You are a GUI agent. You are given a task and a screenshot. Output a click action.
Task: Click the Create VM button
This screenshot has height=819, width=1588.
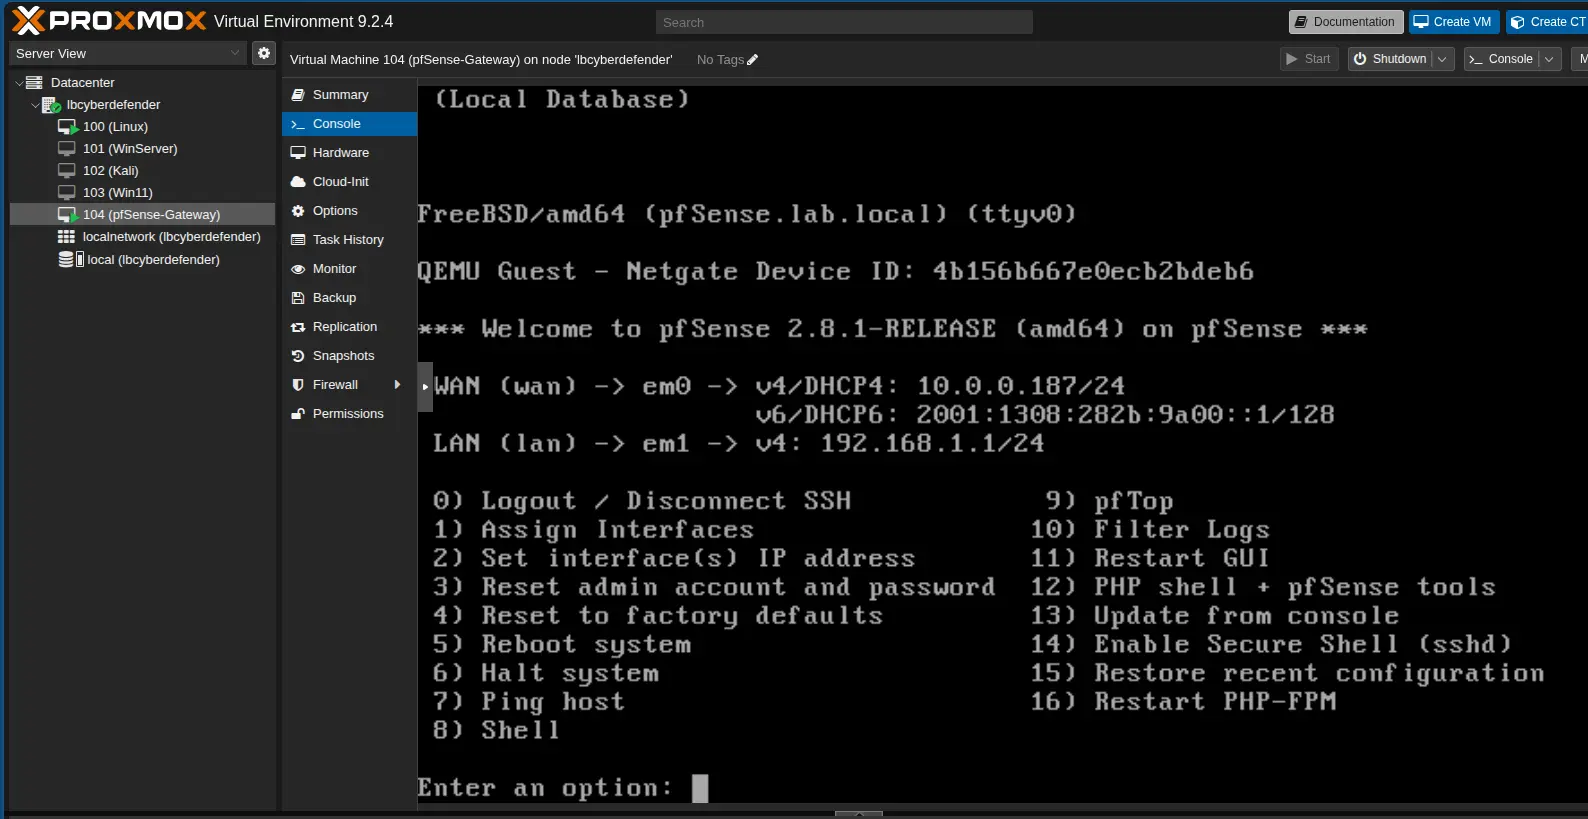1454,22
